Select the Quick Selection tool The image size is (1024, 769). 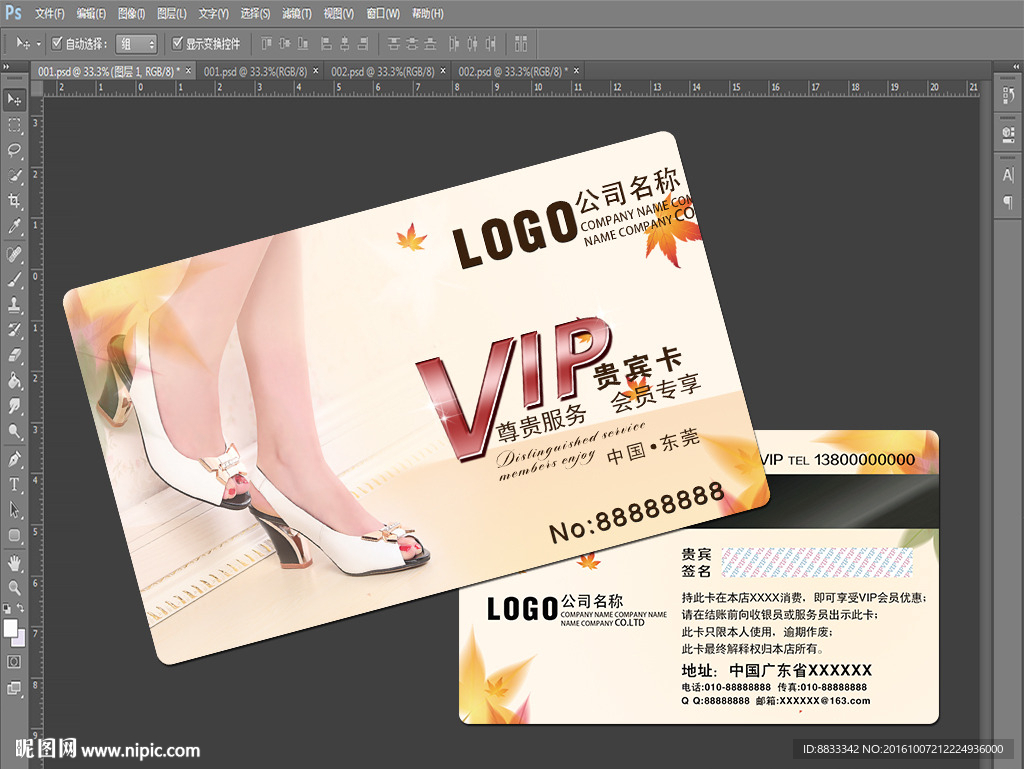(x=14, y=176)
